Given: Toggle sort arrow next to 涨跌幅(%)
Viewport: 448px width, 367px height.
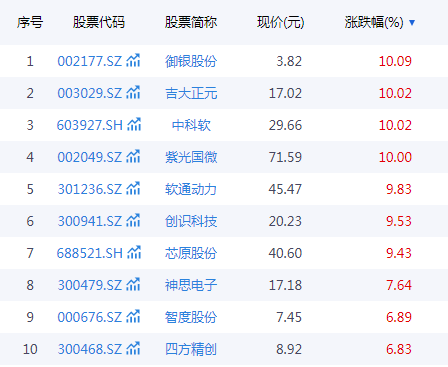Looking at the screenshot, I should click(412, 22).
